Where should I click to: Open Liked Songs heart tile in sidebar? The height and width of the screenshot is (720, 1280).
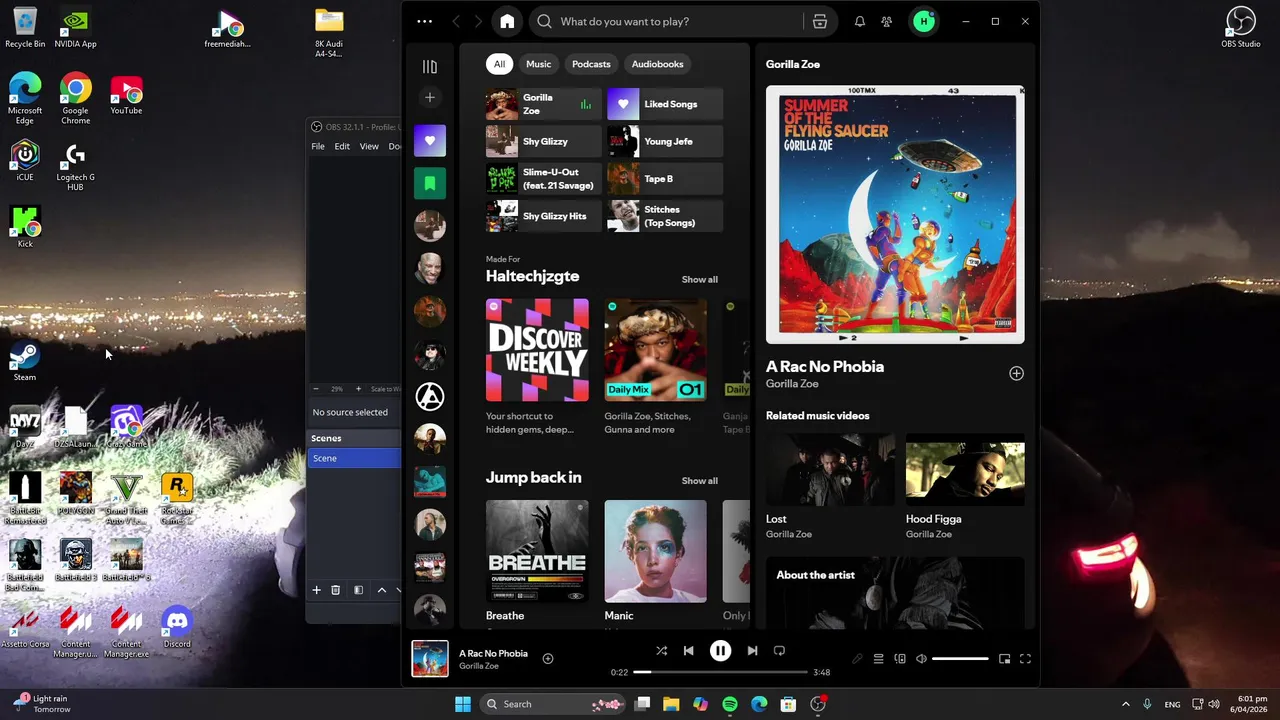point(430,141)
